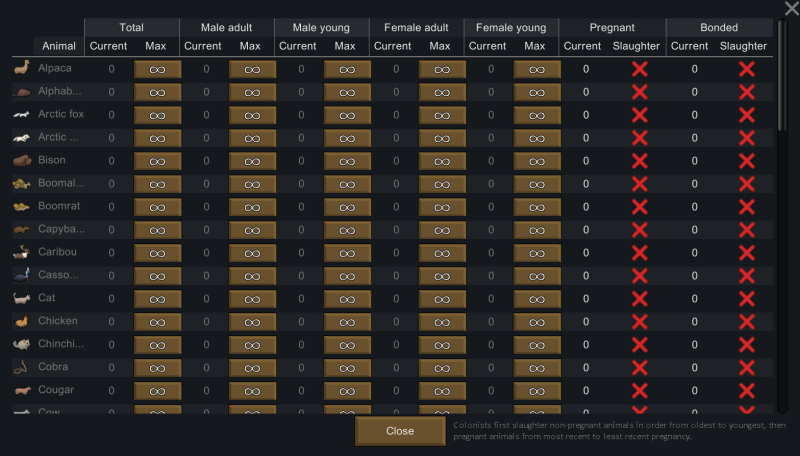Click the Cobra animal icon
Screen dimensions: 800x456
(x=21, y=367)
